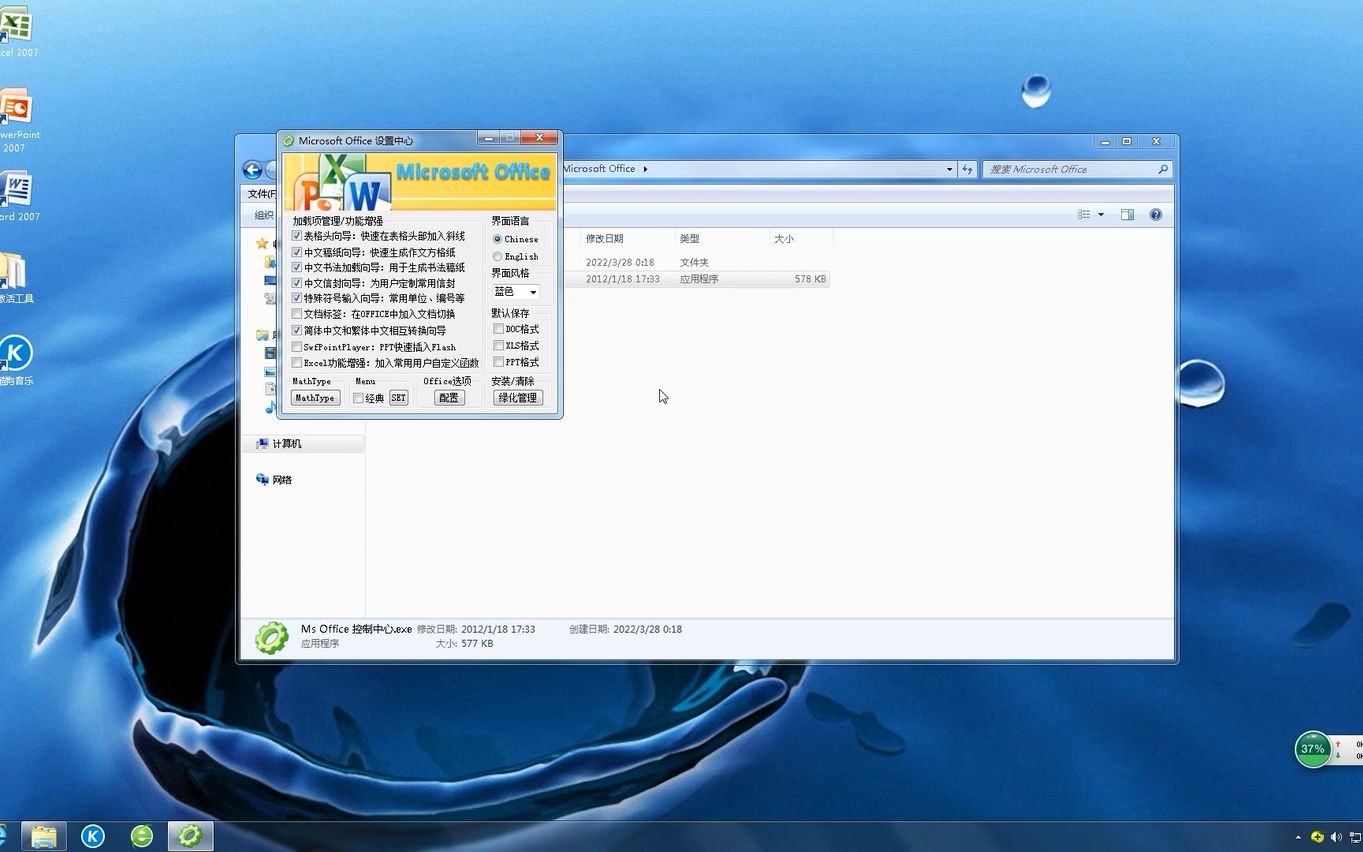Toggle the Explorer preview pane icon

[1127, 214]
